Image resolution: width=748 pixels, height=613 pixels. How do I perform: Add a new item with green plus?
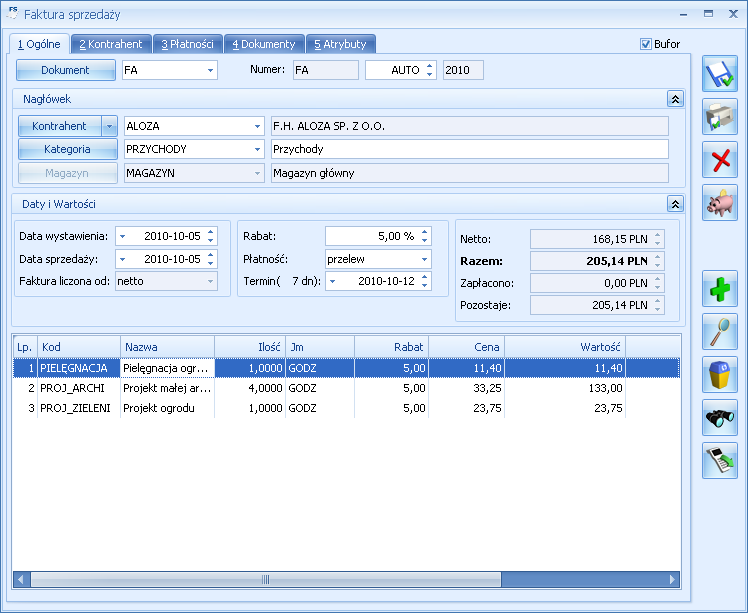719,289
